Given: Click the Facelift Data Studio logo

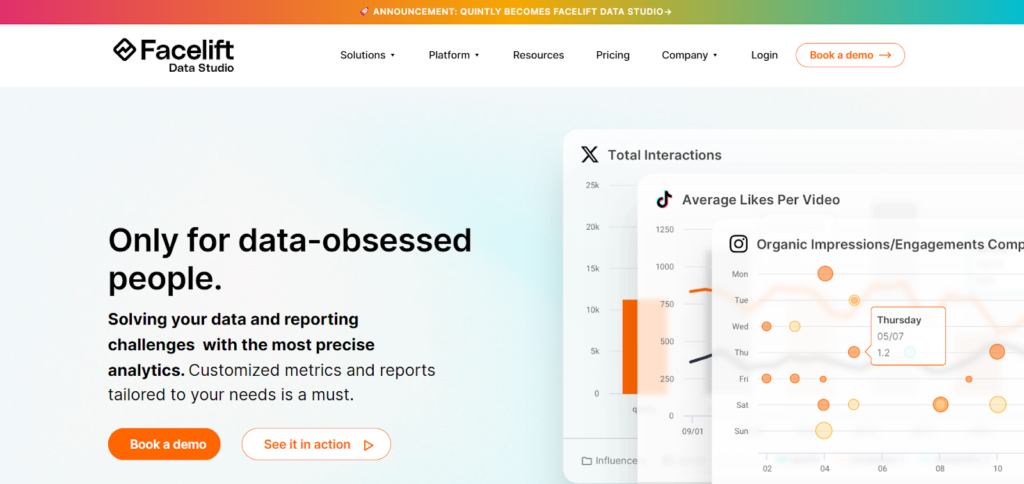Looking at the screenshot, I should click(173, 55).
